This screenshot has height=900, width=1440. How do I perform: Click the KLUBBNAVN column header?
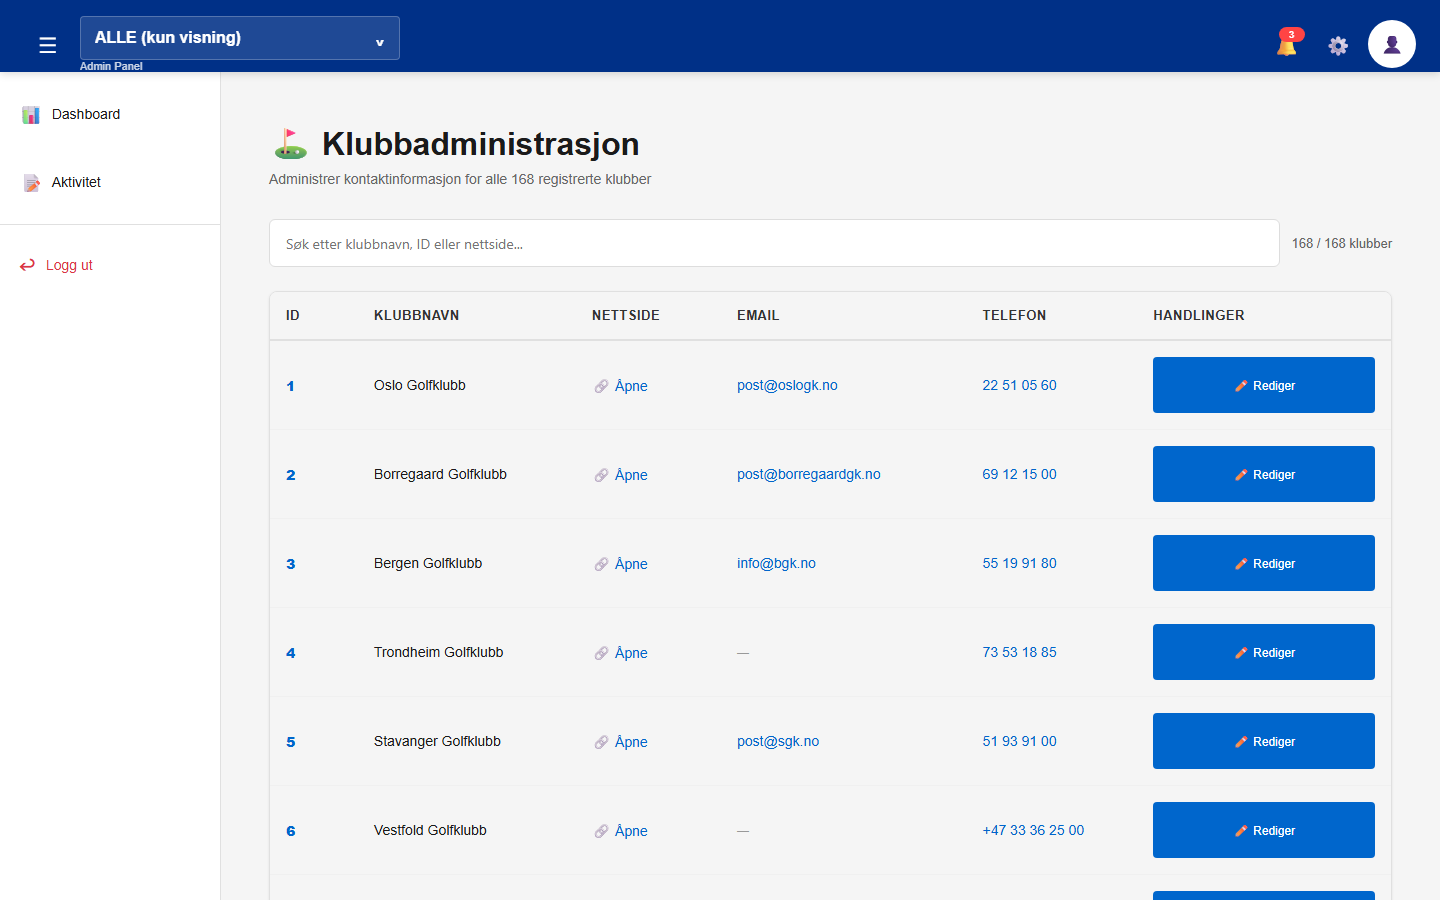pyautogui.click(x=416, y=315)
